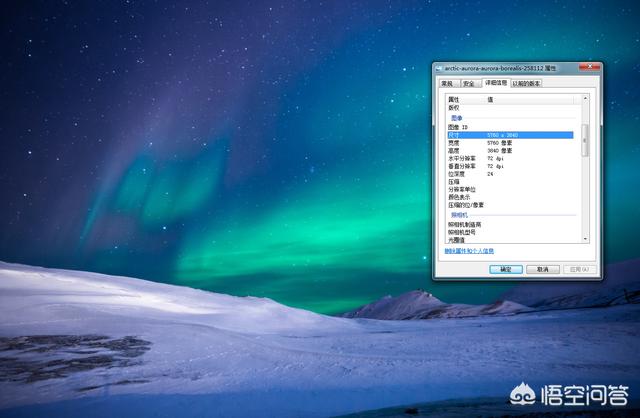
Task: Open the 删除属性和个人信息 link
Action: (469, 251)
